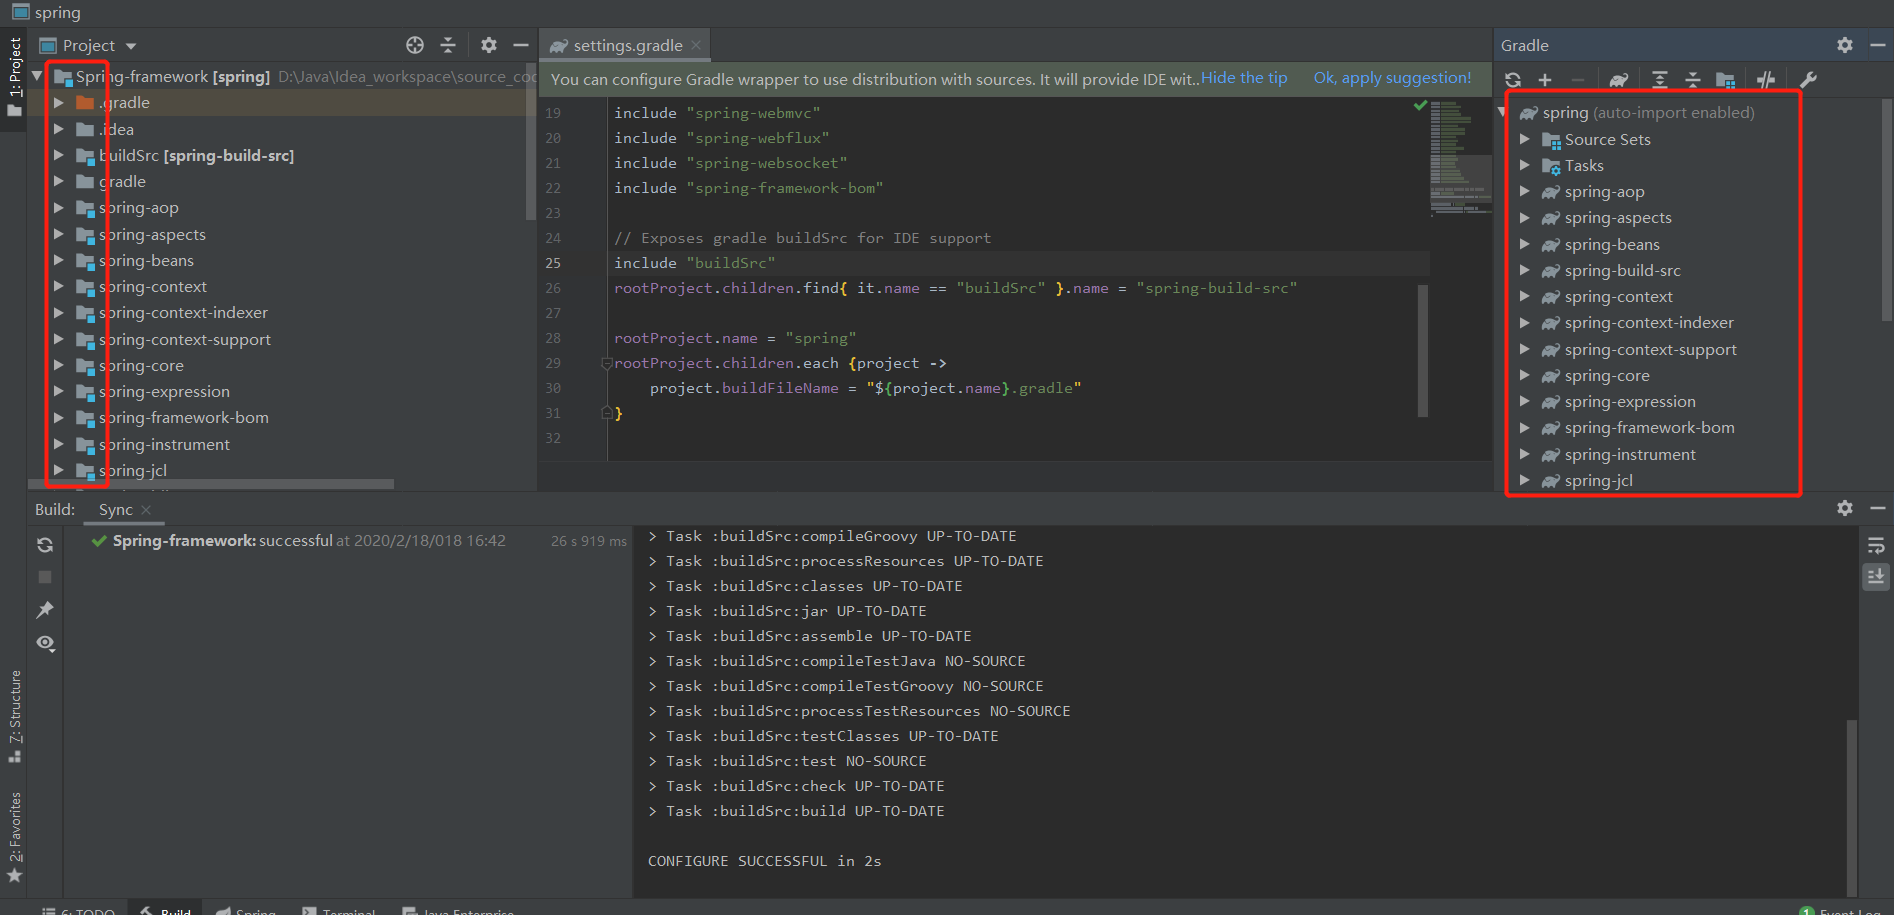Open the 7: Structure side tab
Image resolution: width=1894 pixels, height=915 pixels.
tap(14, 716)
